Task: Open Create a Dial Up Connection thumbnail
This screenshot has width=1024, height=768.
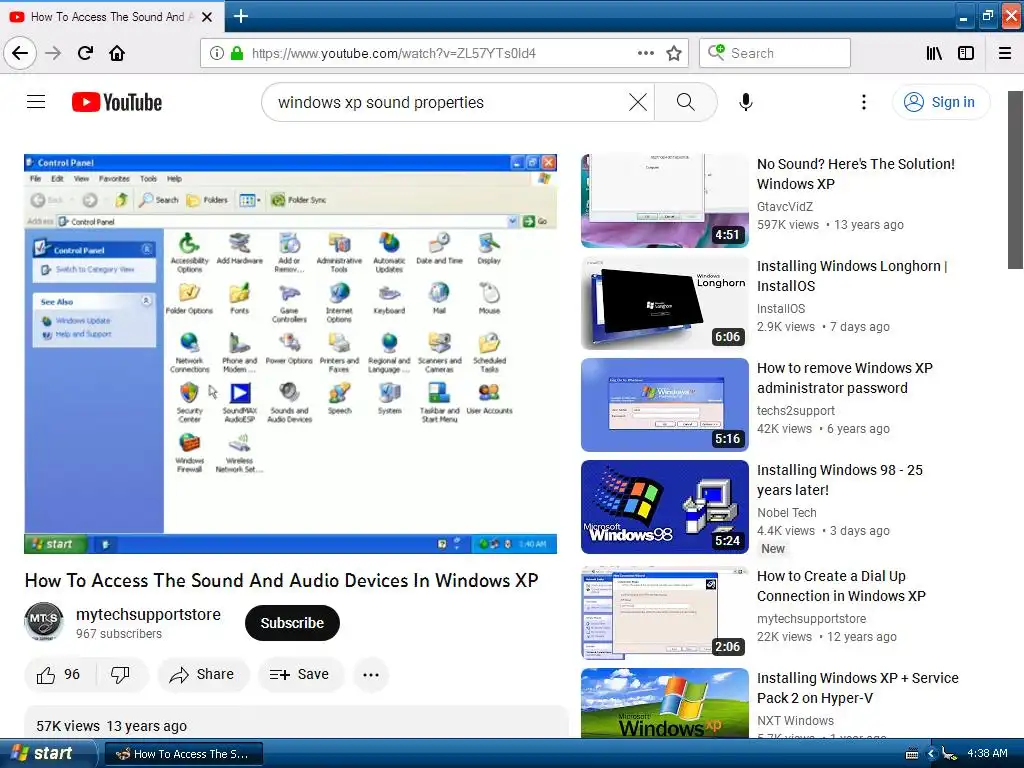Action: [x=665, y=613]
